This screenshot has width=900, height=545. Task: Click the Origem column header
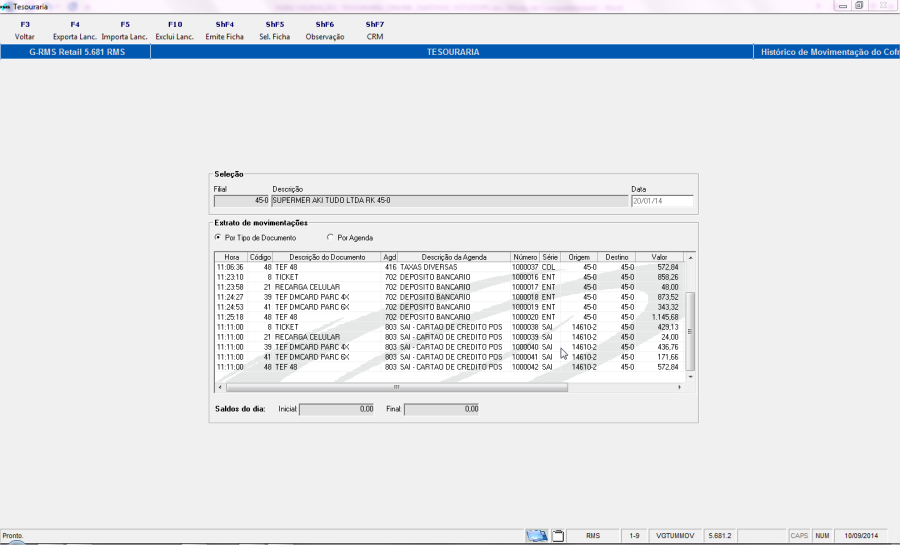[579, 257]
